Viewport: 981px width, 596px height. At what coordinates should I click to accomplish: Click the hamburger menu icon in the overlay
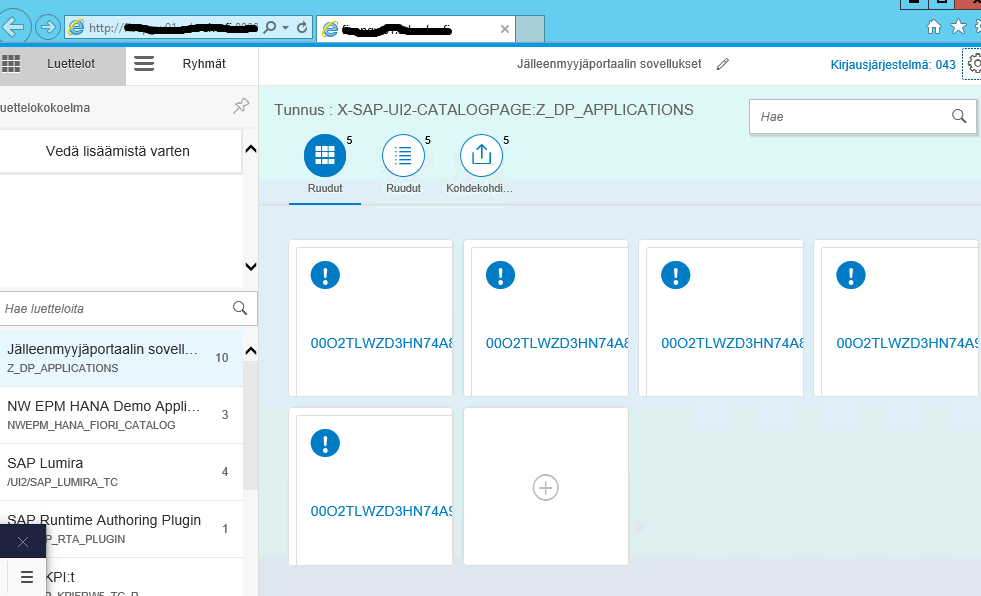click(x=26, y=577)
